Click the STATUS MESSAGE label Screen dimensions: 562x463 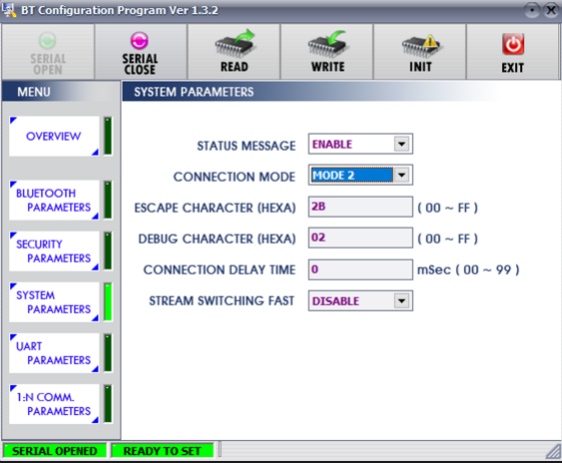(x=246, y=146)
